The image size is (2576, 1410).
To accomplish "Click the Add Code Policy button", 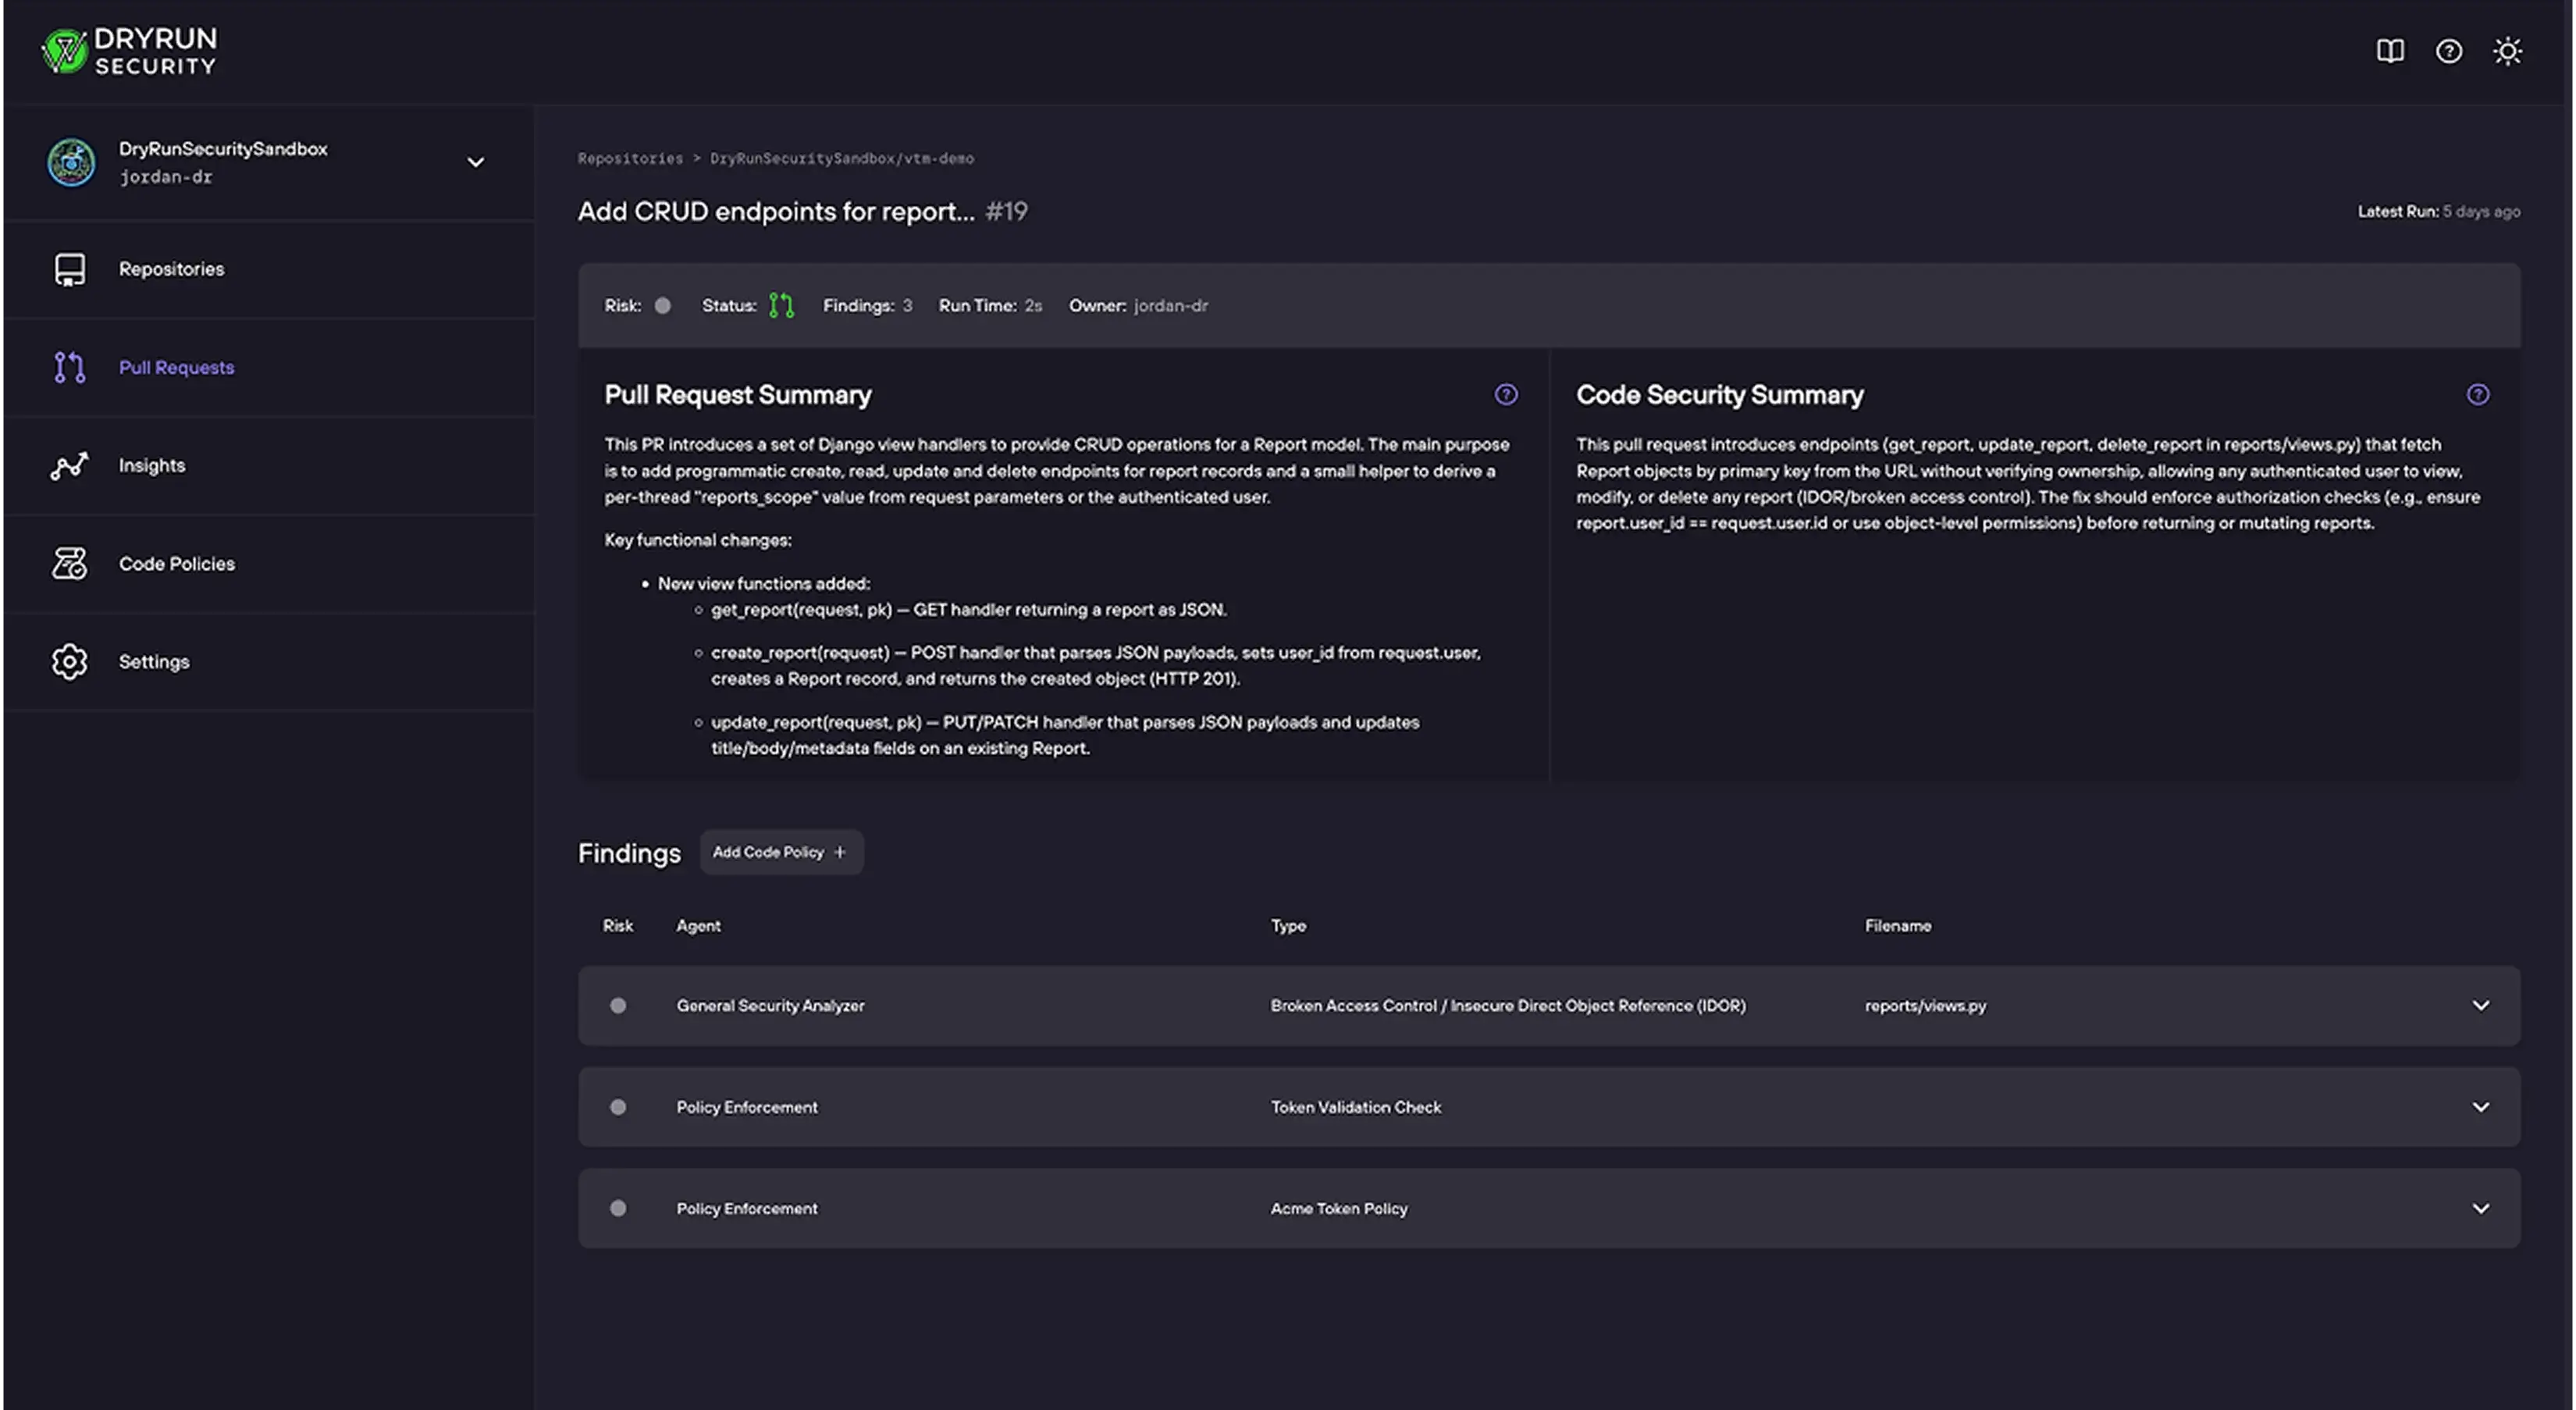I will 781,853.
